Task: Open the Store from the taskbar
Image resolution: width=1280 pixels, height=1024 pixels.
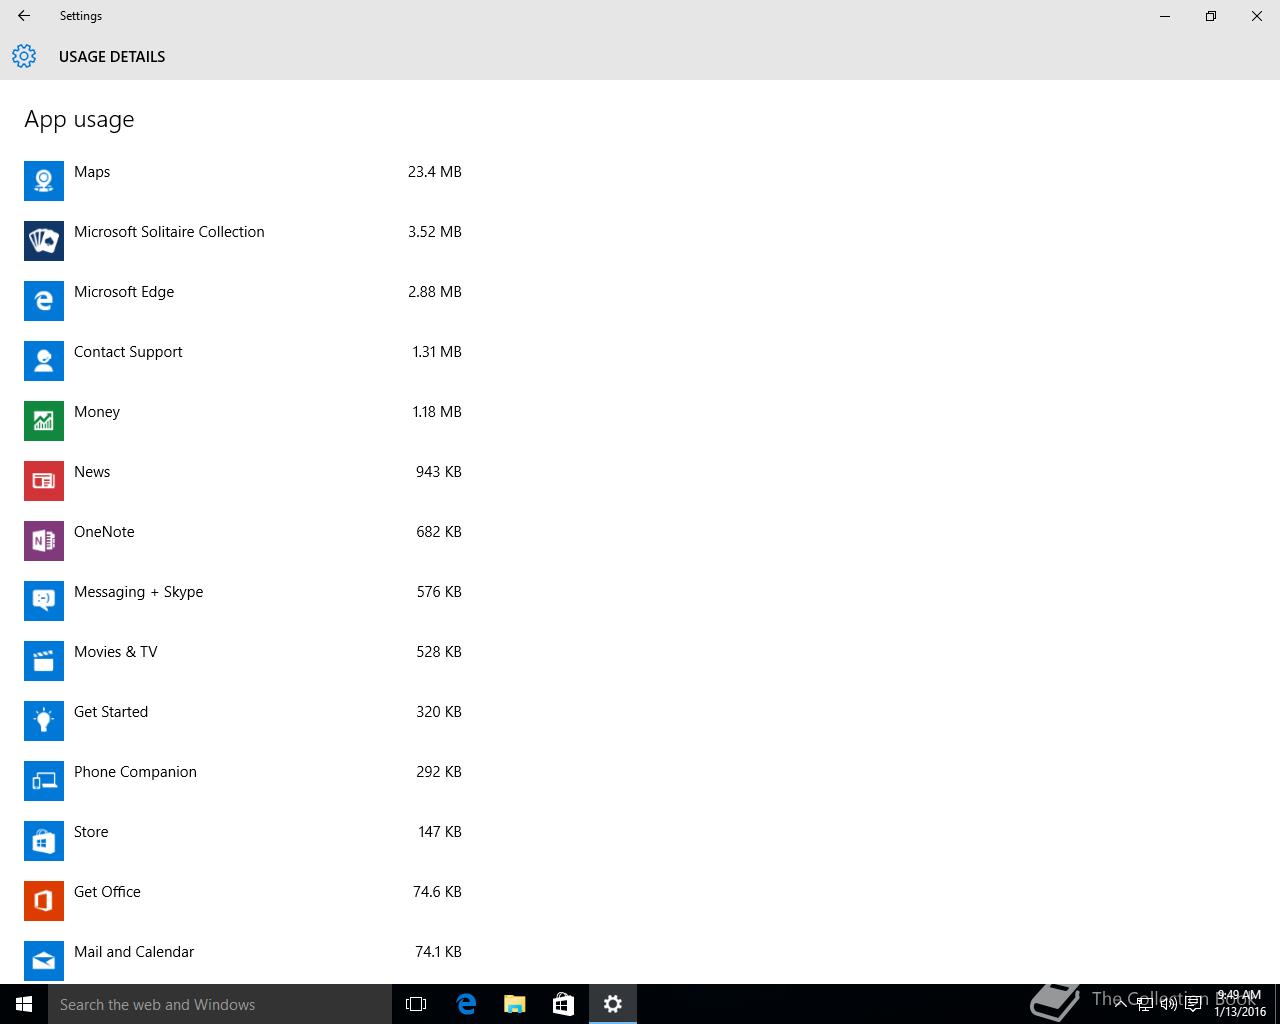Action: click(x=564, y=1004)
